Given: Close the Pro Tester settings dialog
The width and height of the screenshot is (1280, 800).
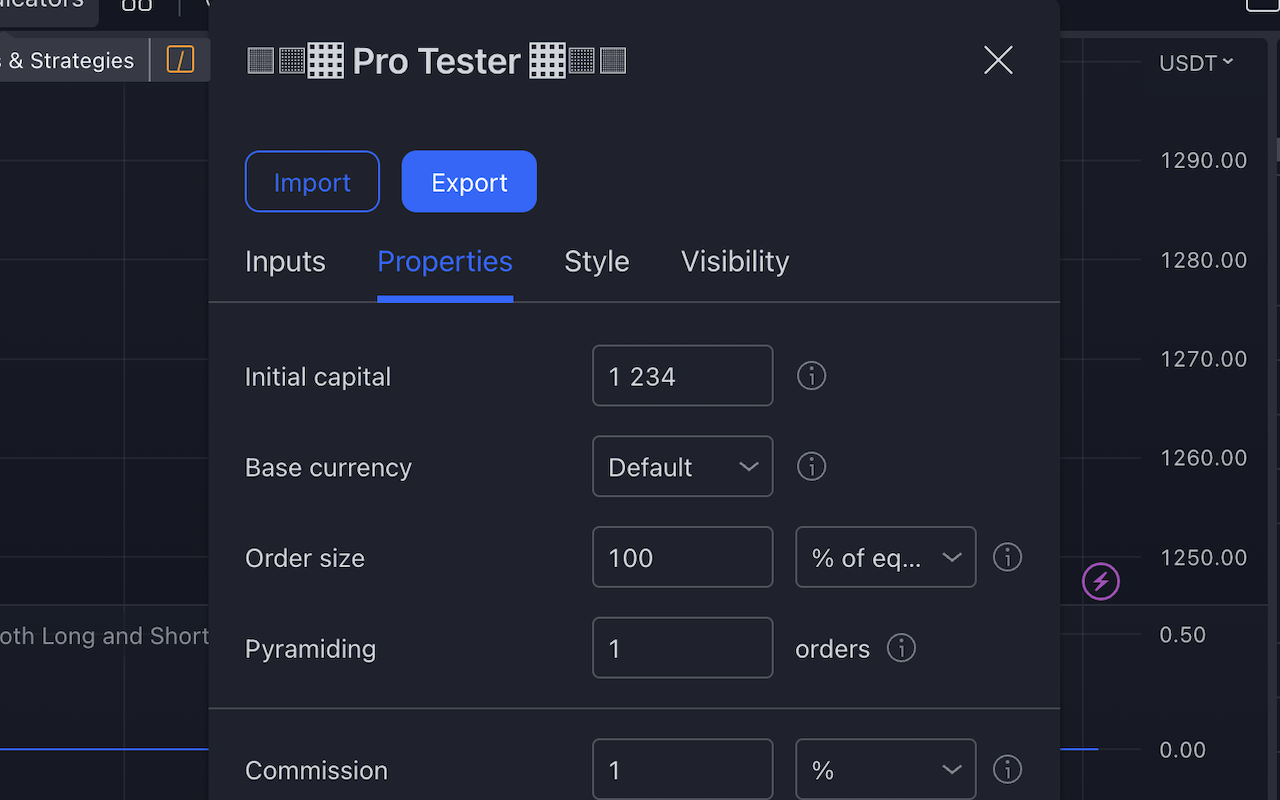Looking at the screenshot, I should (998, 60).
